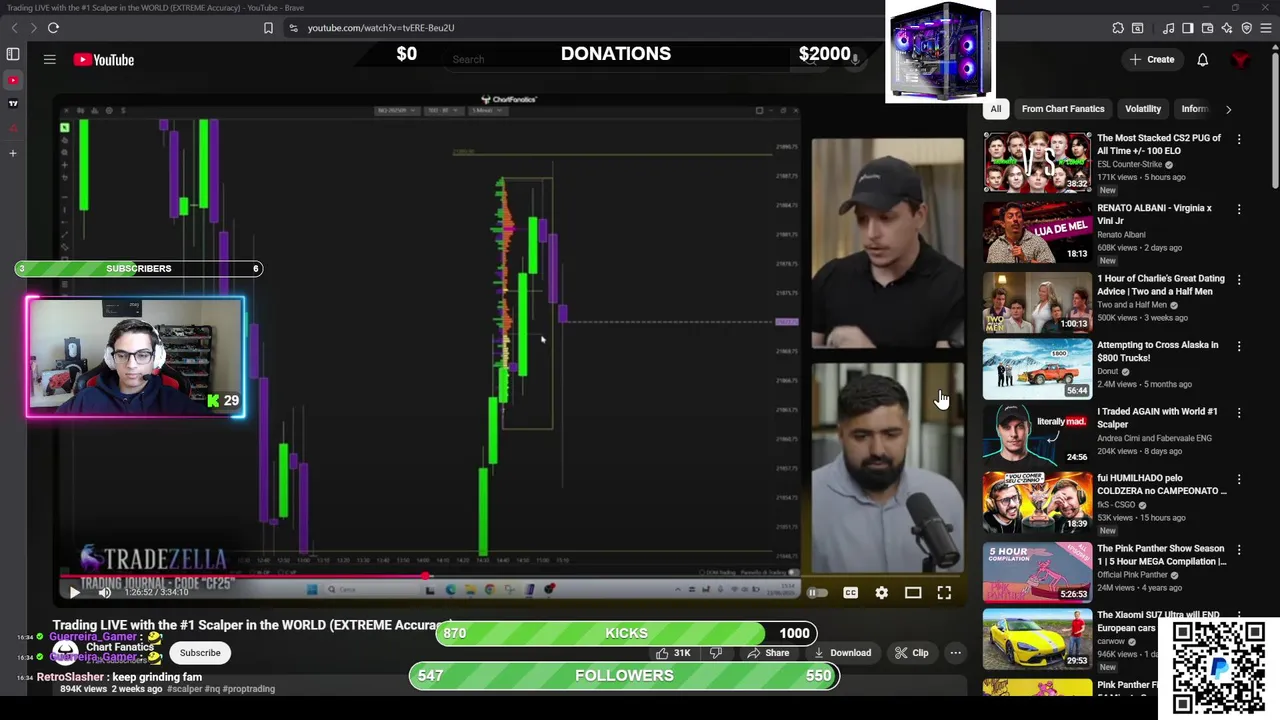Screen dimensions: 1280x720
Task: Show more filter chips with arrow
Action: tap(1228, 109)
